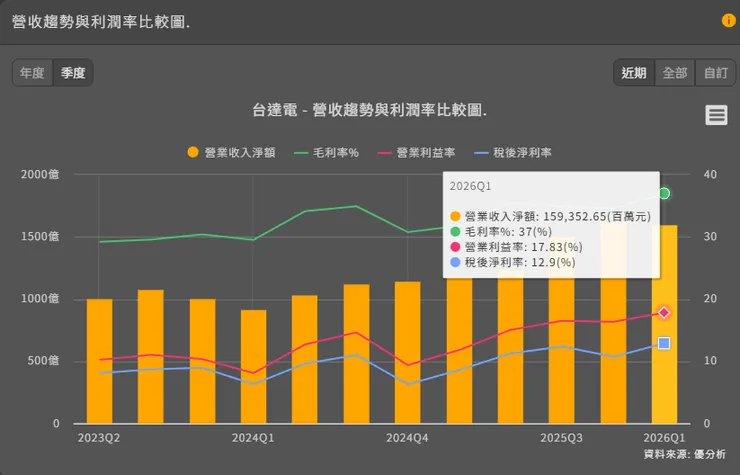
Task: Click the 500億 y-axis label
Action: click(43, 361)
